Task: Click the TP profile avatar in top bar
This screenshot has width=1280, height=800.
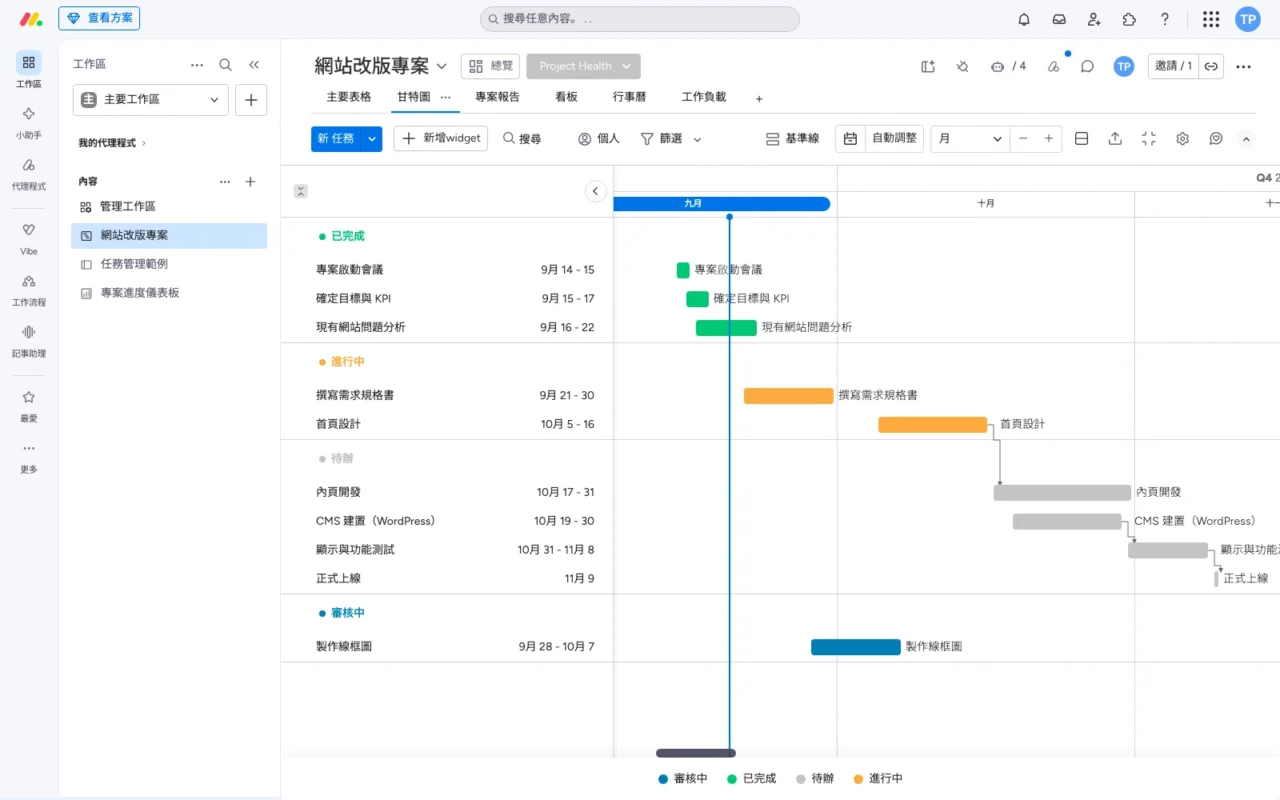Action: (x=1248, y=19)
